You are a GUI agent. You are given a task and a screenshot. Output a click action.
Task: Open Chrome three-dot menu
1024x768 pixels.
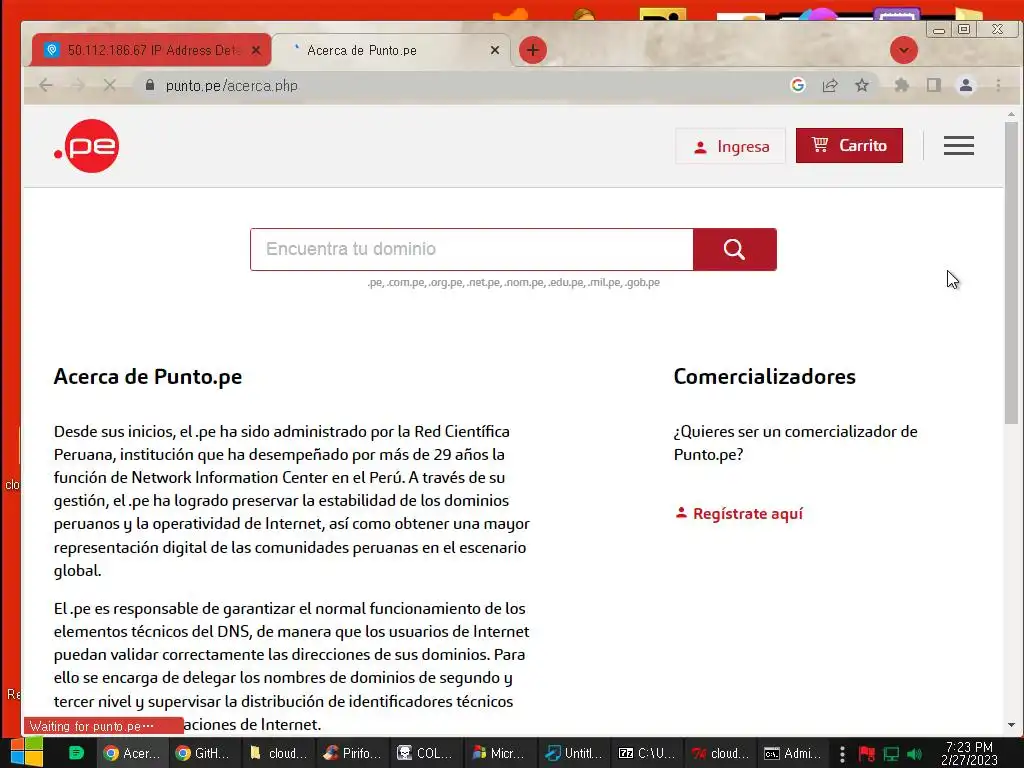(x=998, y=86)
